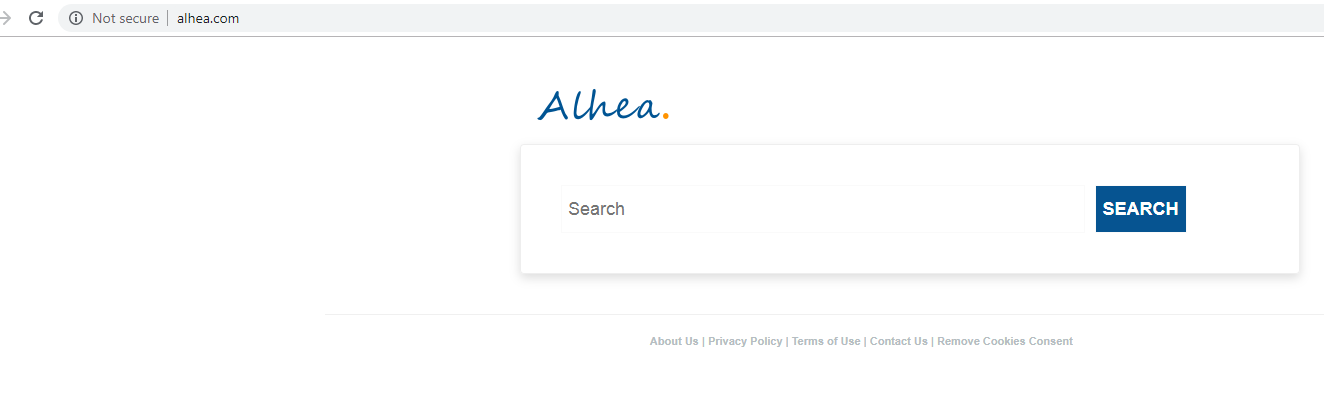Click the Alhea handwritten logo

coord(598,105)
